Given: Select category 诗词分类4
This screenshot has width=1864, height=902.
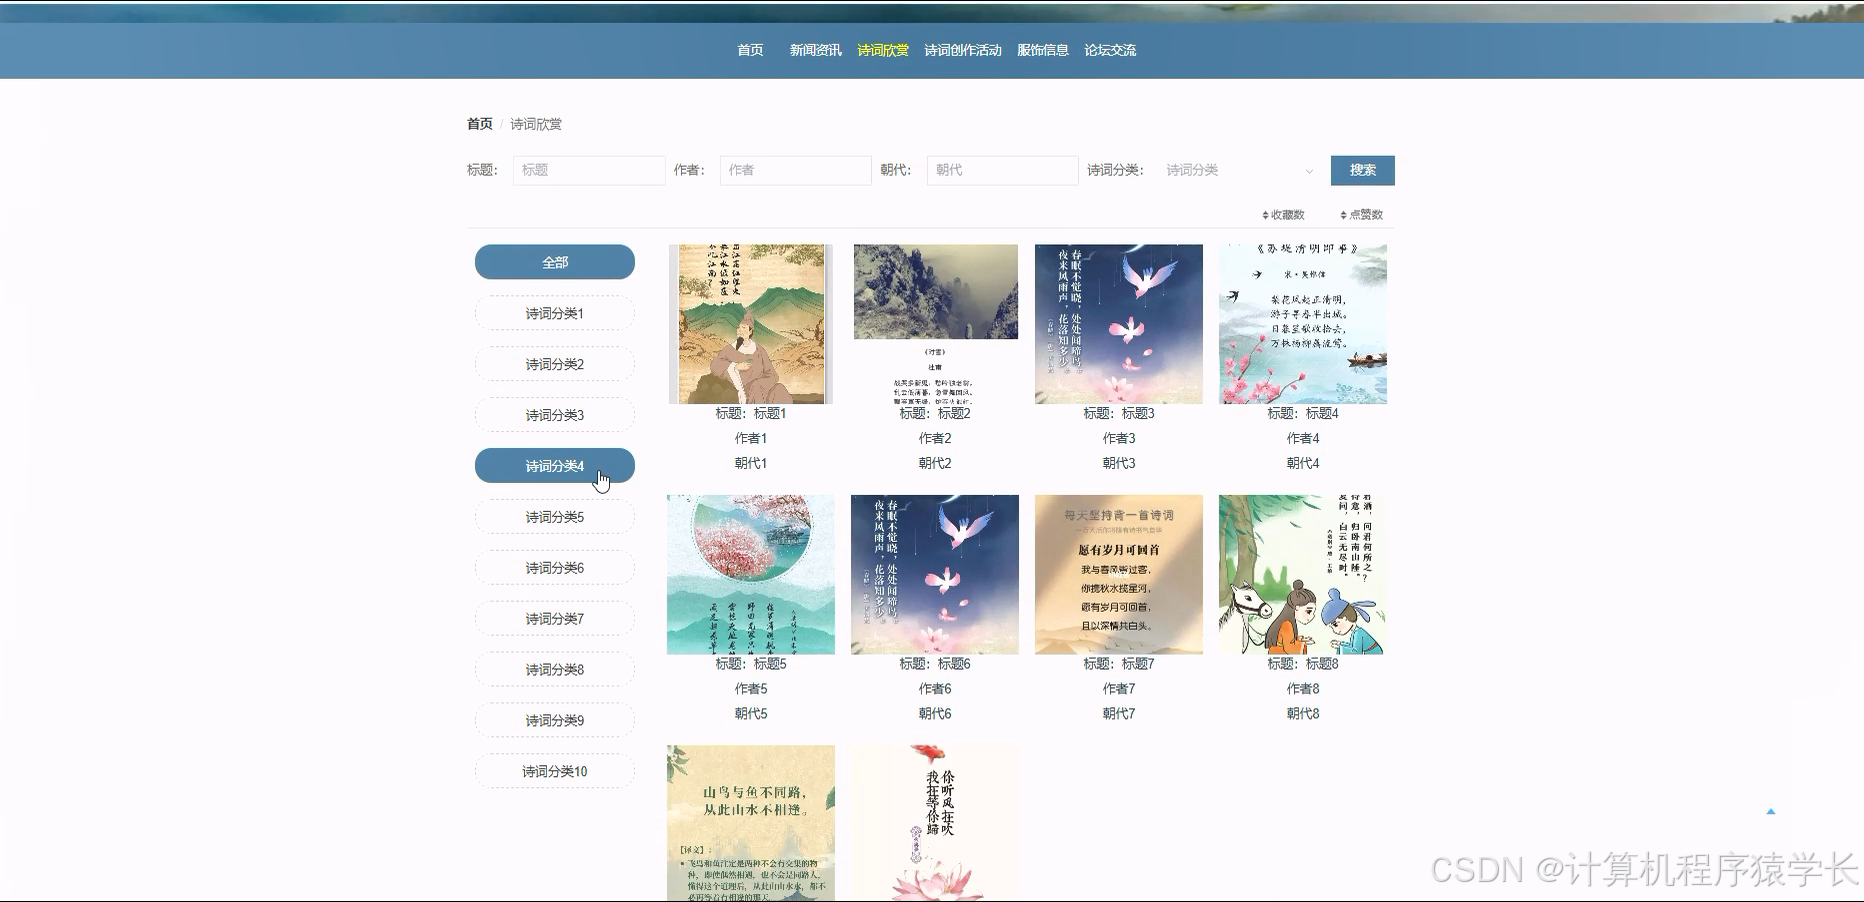Looking at the screenshot, I should tap(554, 465).
